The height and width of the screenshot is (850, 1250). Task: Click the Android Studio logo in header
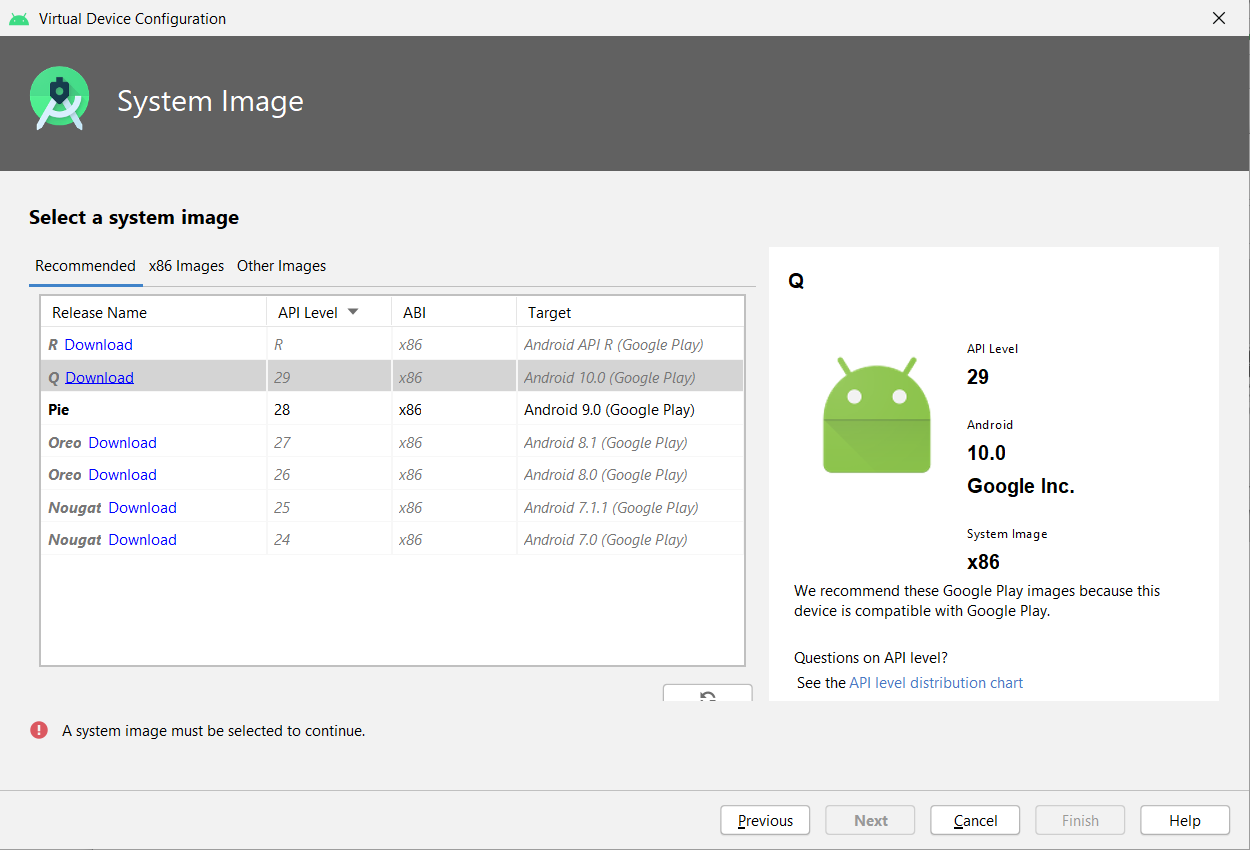click(x=59, y=99)
